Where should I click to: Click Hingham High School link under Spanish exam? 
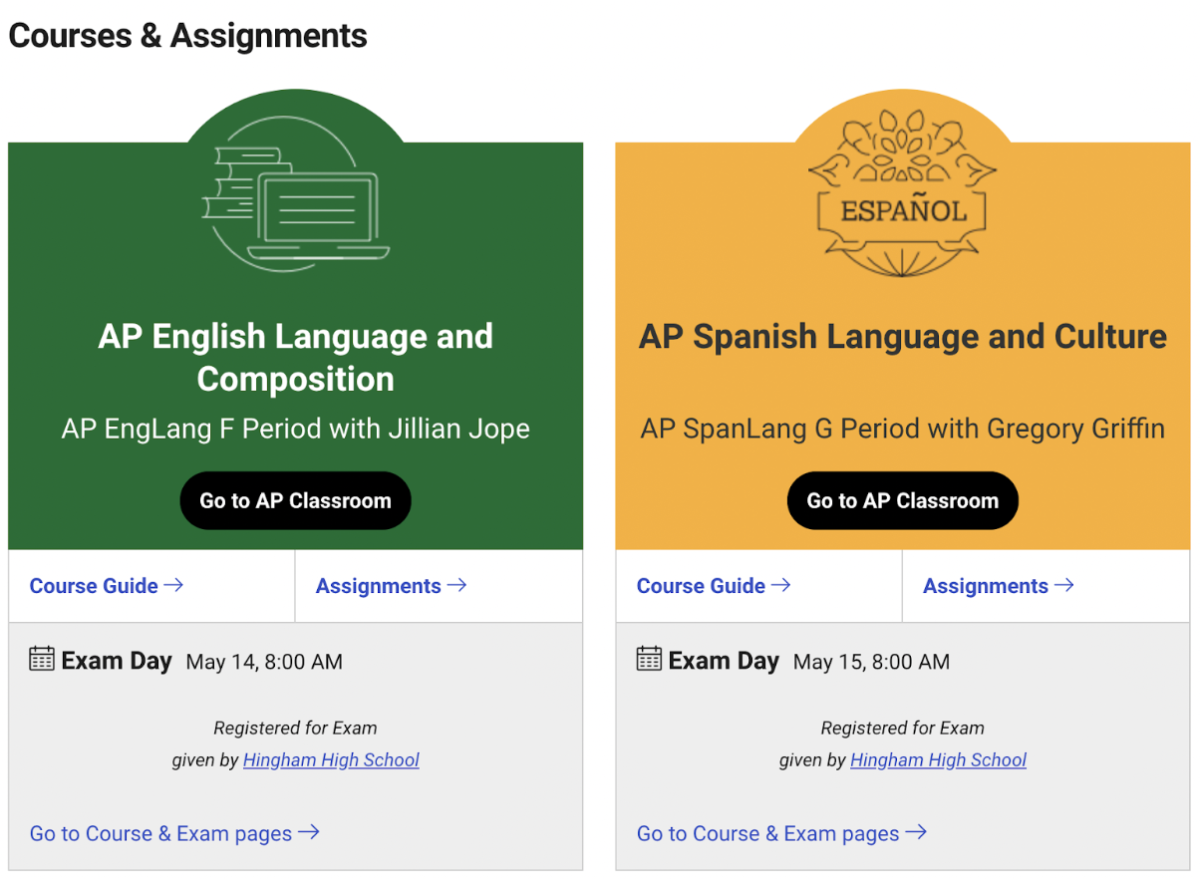tap(938, 760)
